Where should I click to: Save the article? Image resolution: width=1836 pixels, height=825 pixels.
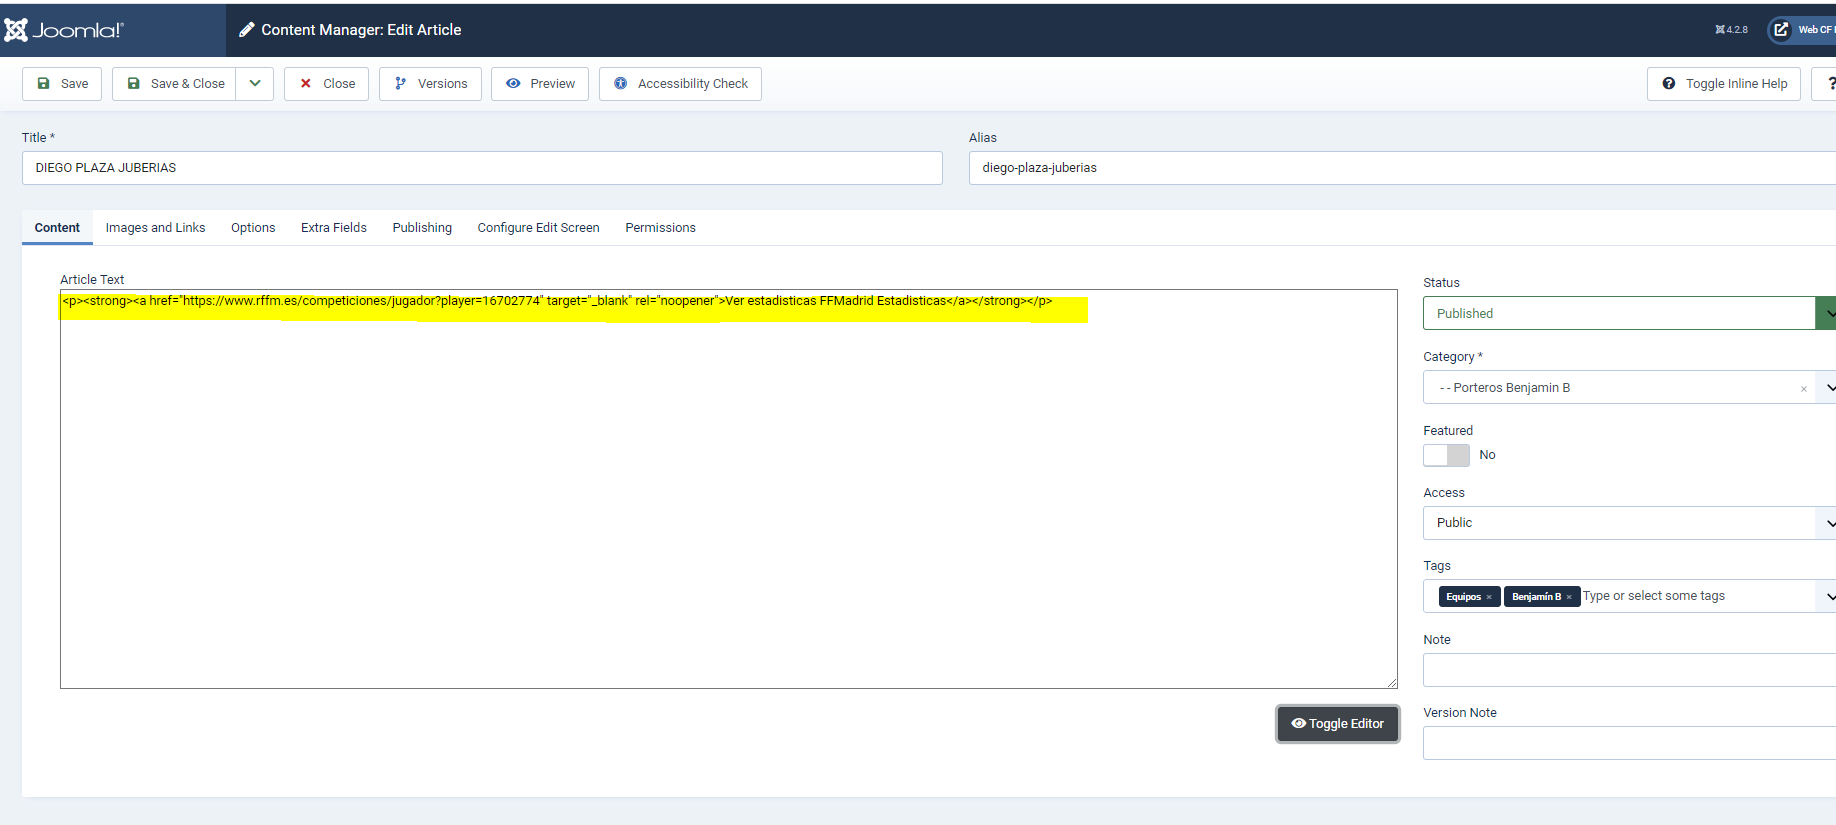click(x=62, y=84)
